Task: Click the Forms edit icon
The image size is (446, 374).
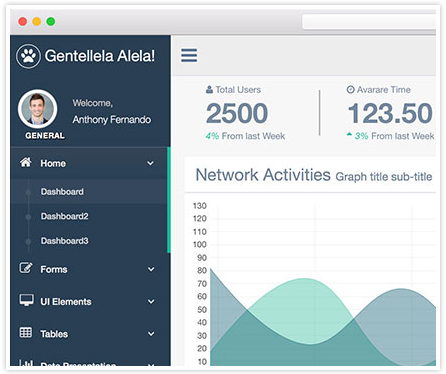Action: pyautogui.click(x=26, y=268)
